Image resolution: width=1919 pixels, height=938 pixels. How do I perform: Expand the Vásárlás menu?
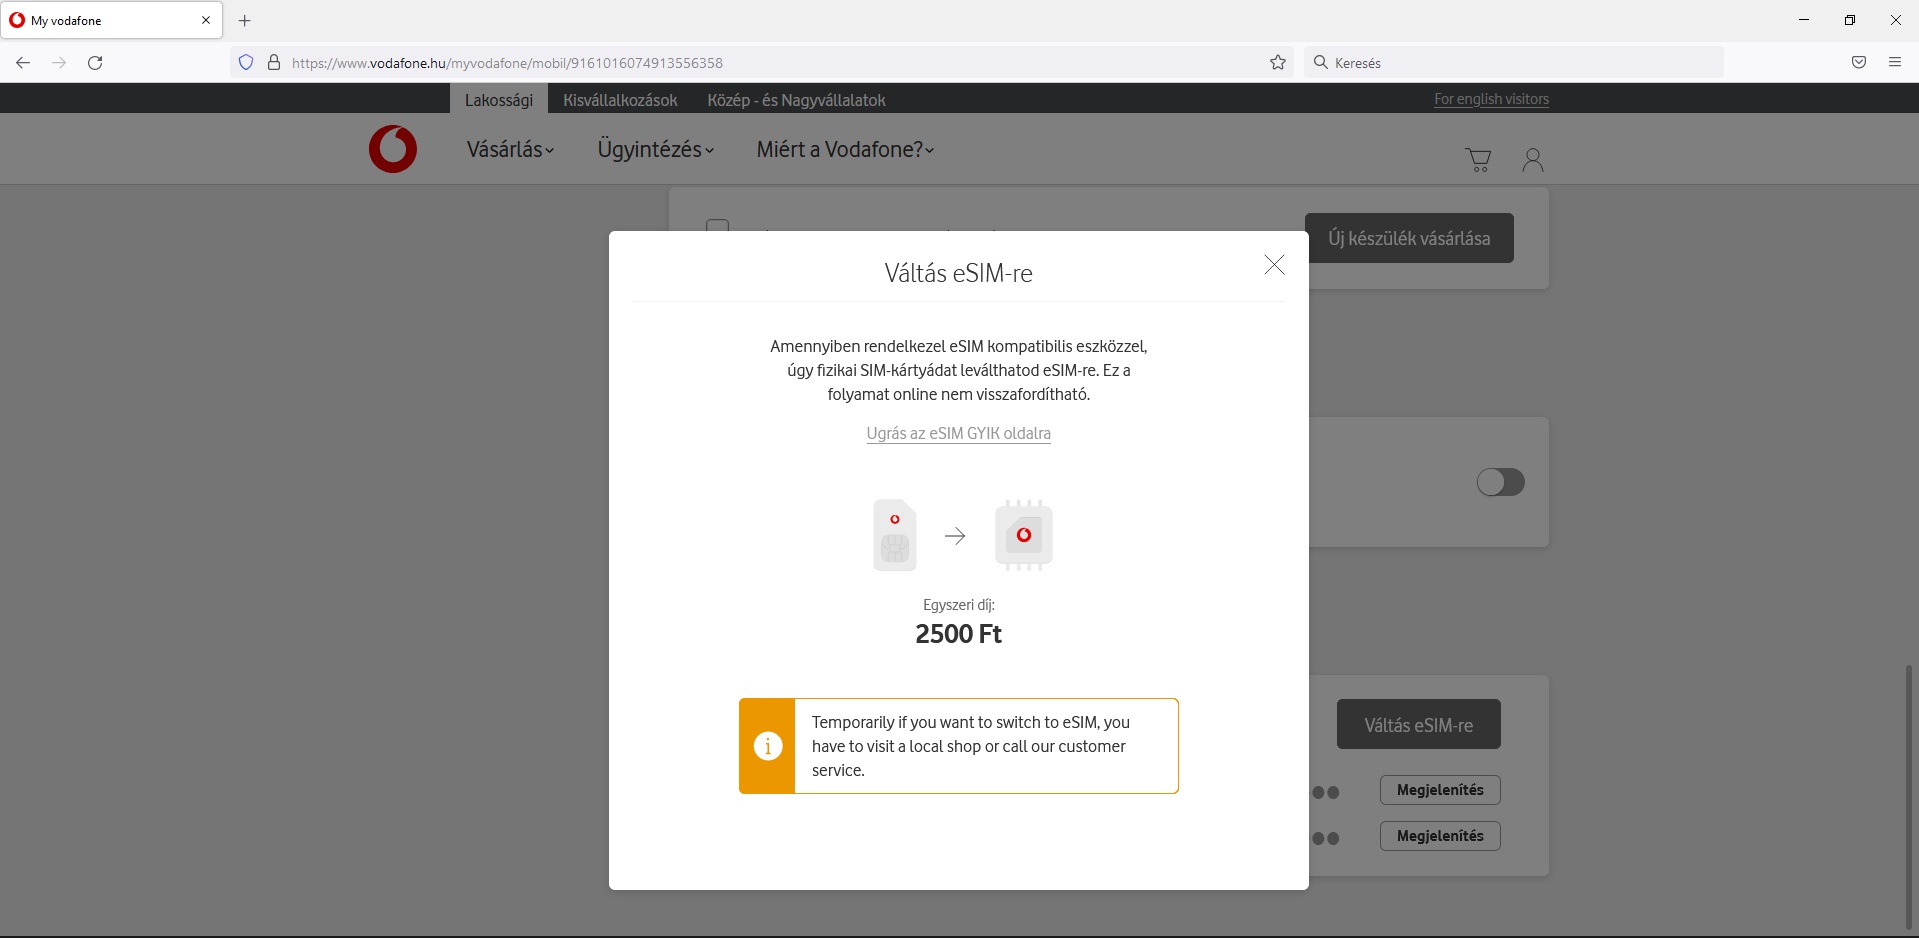pos(510,149)
